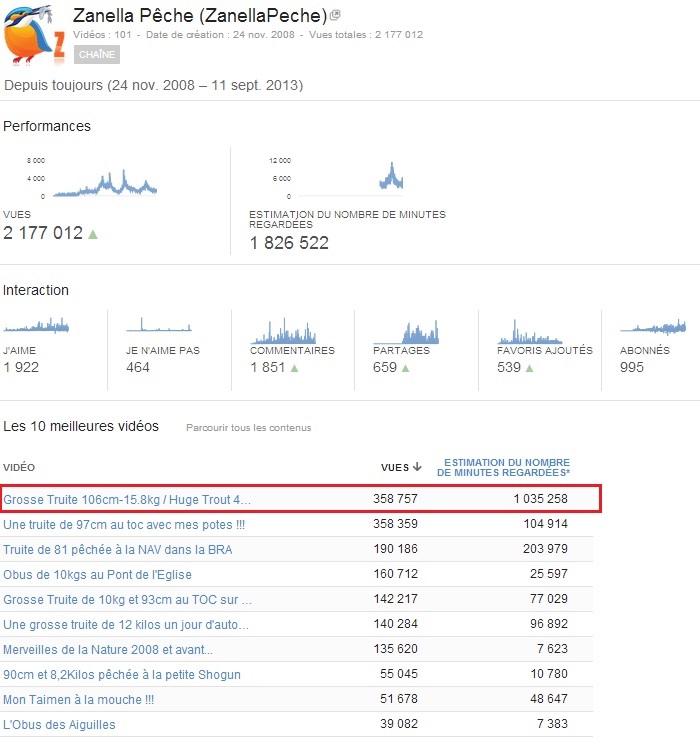Open video Mon Taimen à la mouche
The height and width of the screenshot is (743, 700).
pyautogui.click(x=78, y=700)
